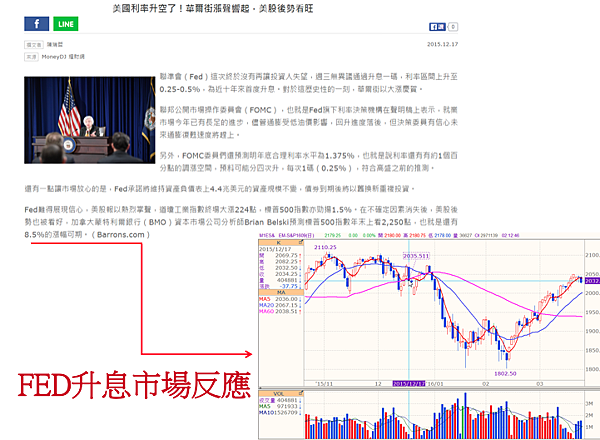Click the publish date 2015.12.17
600x440 pixels.
pyautogui.click(x=442, y=44)
